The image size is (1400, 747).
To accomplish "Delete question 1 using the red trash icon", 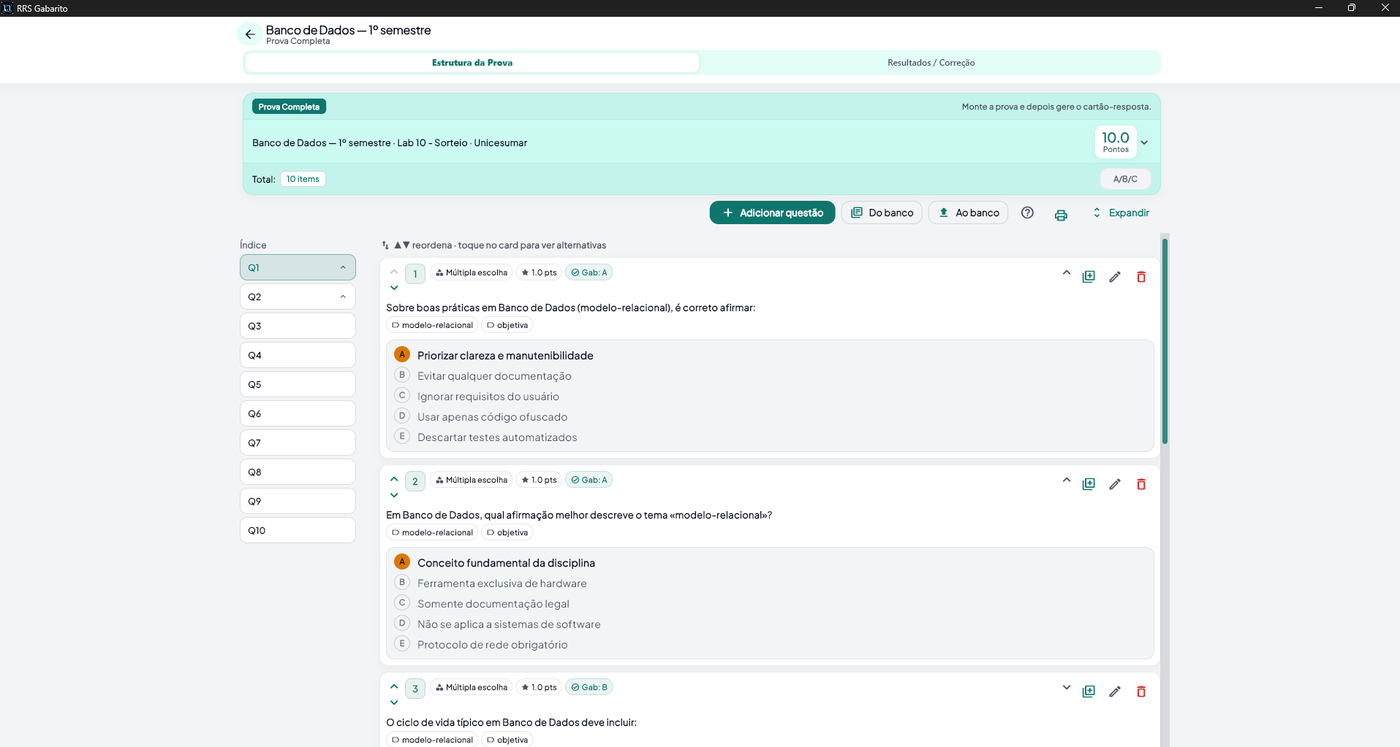I will pyautogui.click(x=1141, y=277).
